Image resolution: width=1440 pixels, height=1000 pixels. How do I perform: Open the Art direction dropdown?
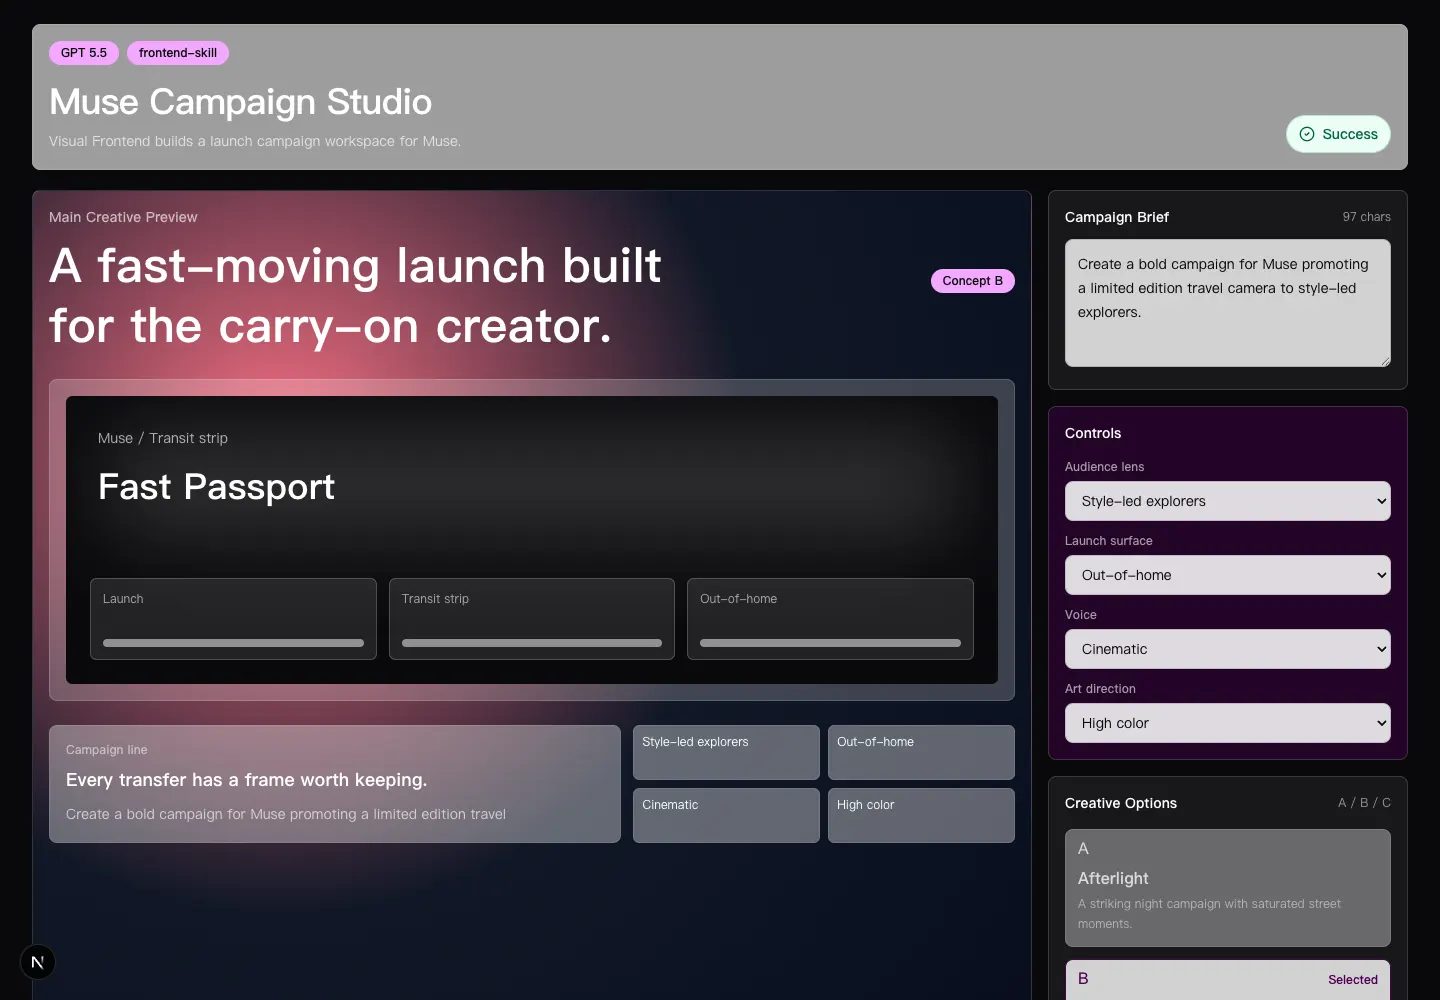point(1228,723)
